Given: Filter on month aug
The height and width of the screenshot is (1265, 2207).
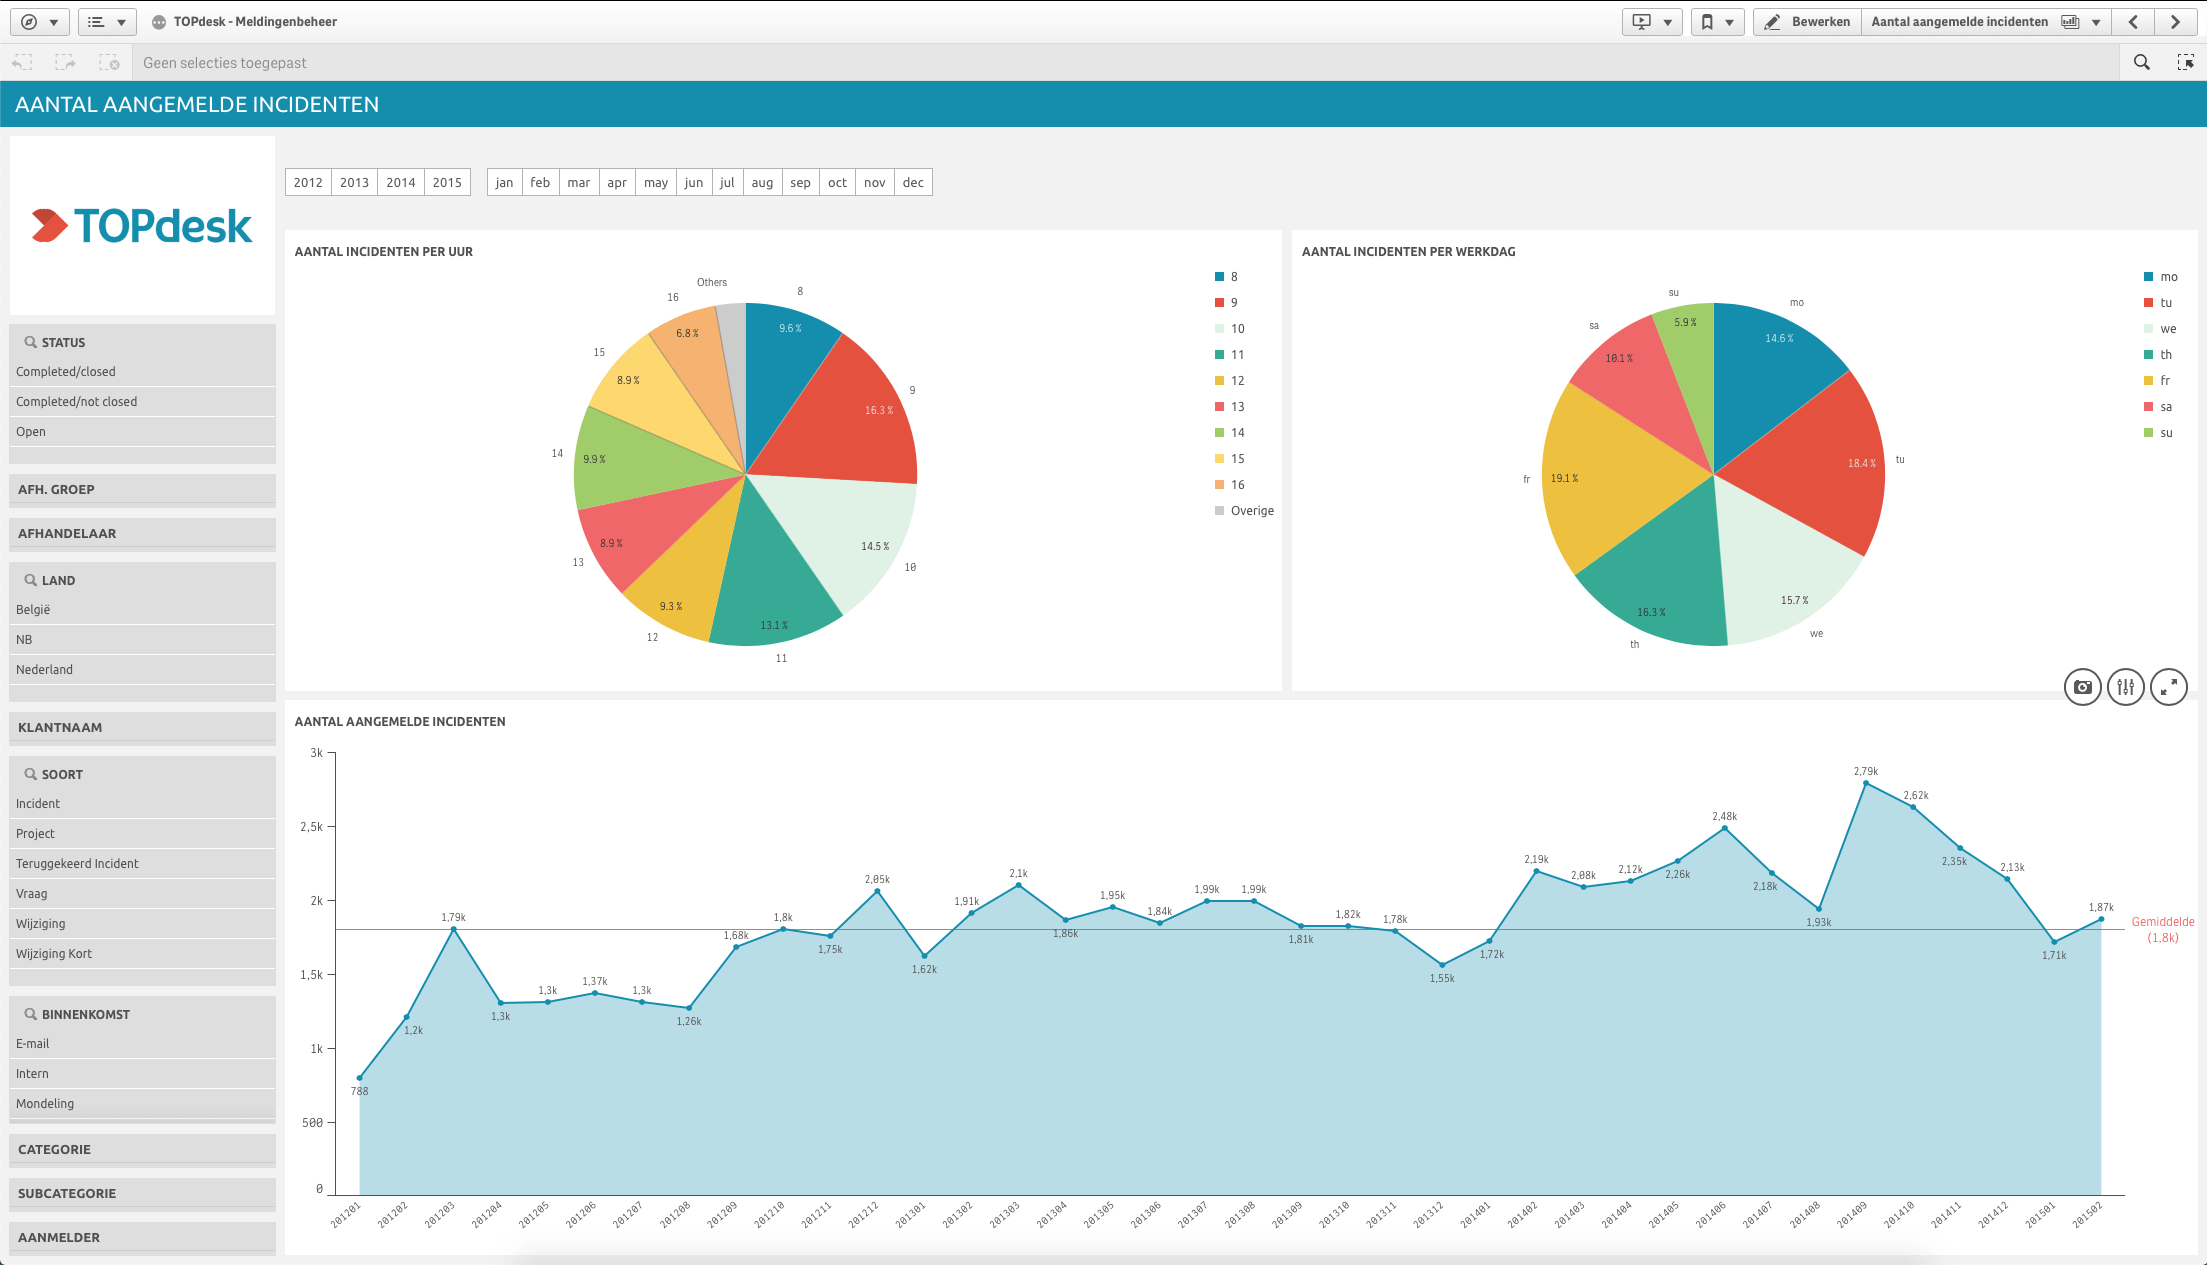Looking at the screenshot, I should click(762, 182).
